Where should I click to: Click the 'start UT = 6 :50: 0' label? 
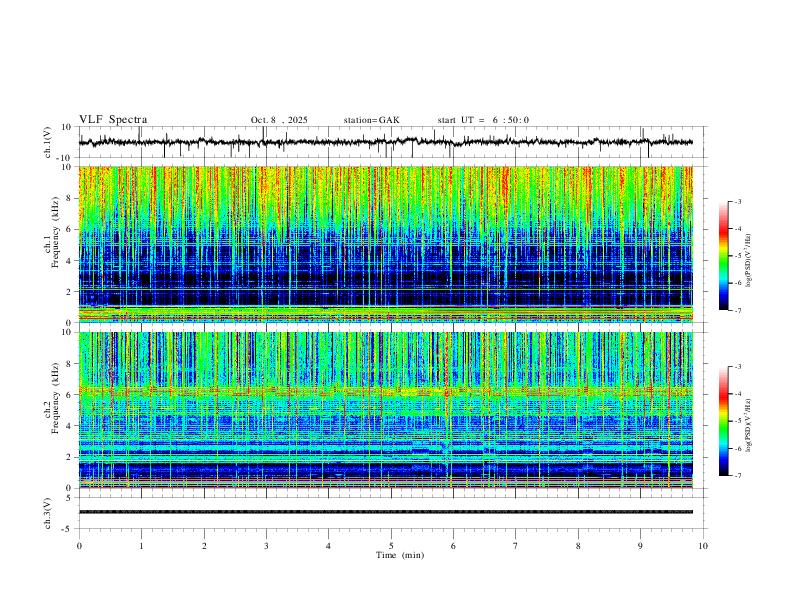[x=483, y=120]
